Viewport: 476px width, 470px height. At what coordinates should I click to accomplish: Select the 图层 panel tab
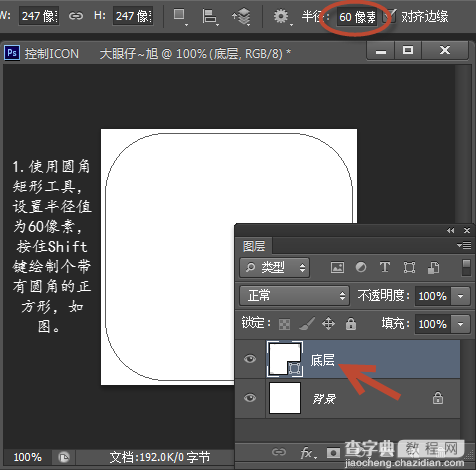(254, 246)
